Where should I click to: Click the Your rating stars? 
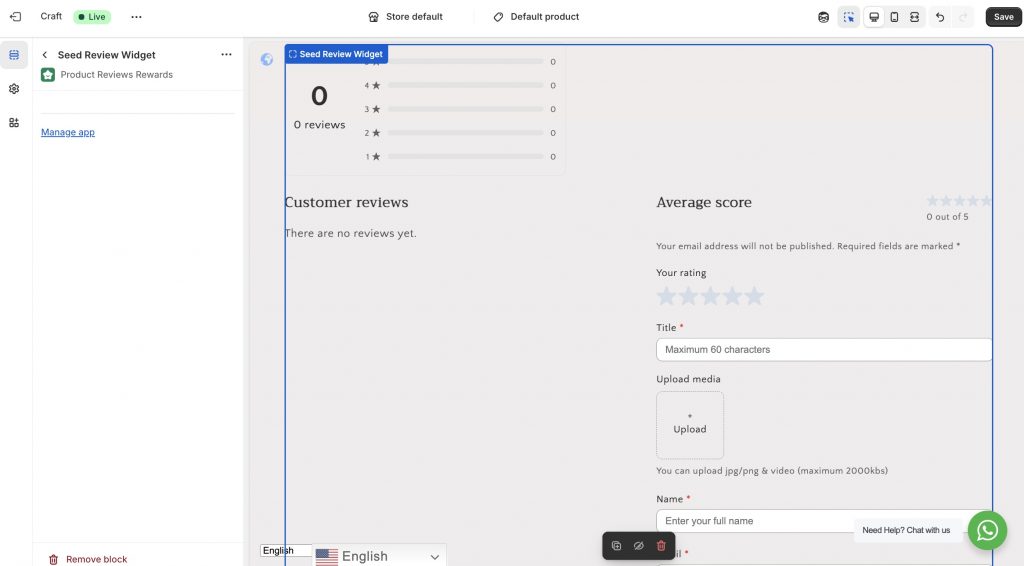click(x=710, y=296)
